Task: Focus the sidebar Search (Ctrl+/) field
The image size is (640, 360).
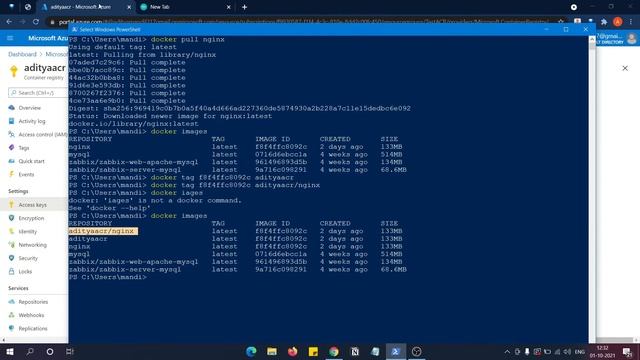Action: 38,93
